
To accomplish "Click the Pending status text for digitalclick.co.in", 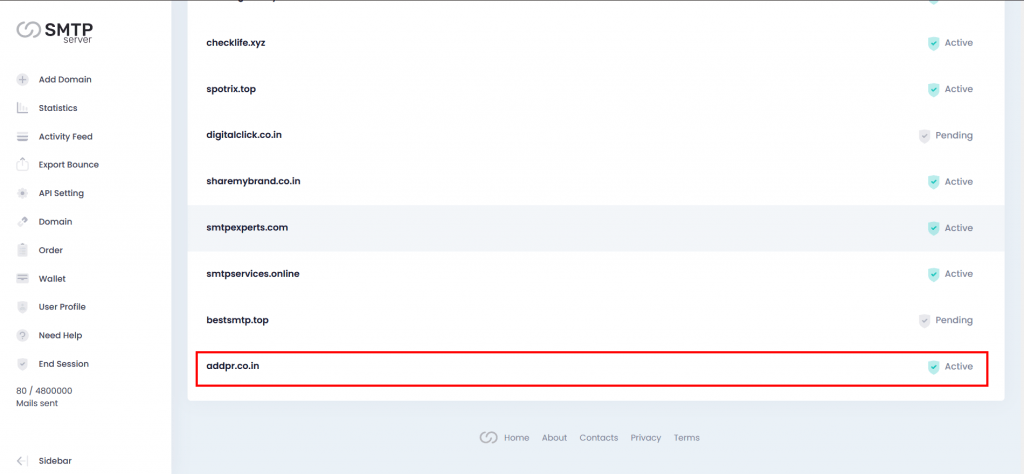I will [x=954, y=136].
